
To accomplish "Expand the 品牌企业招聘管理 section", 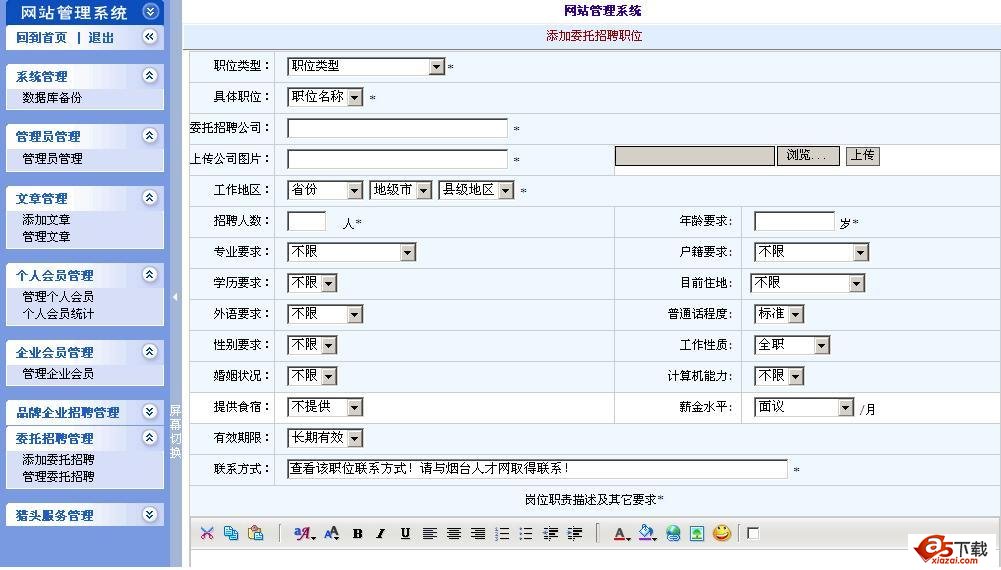I will tap(149, 412).
